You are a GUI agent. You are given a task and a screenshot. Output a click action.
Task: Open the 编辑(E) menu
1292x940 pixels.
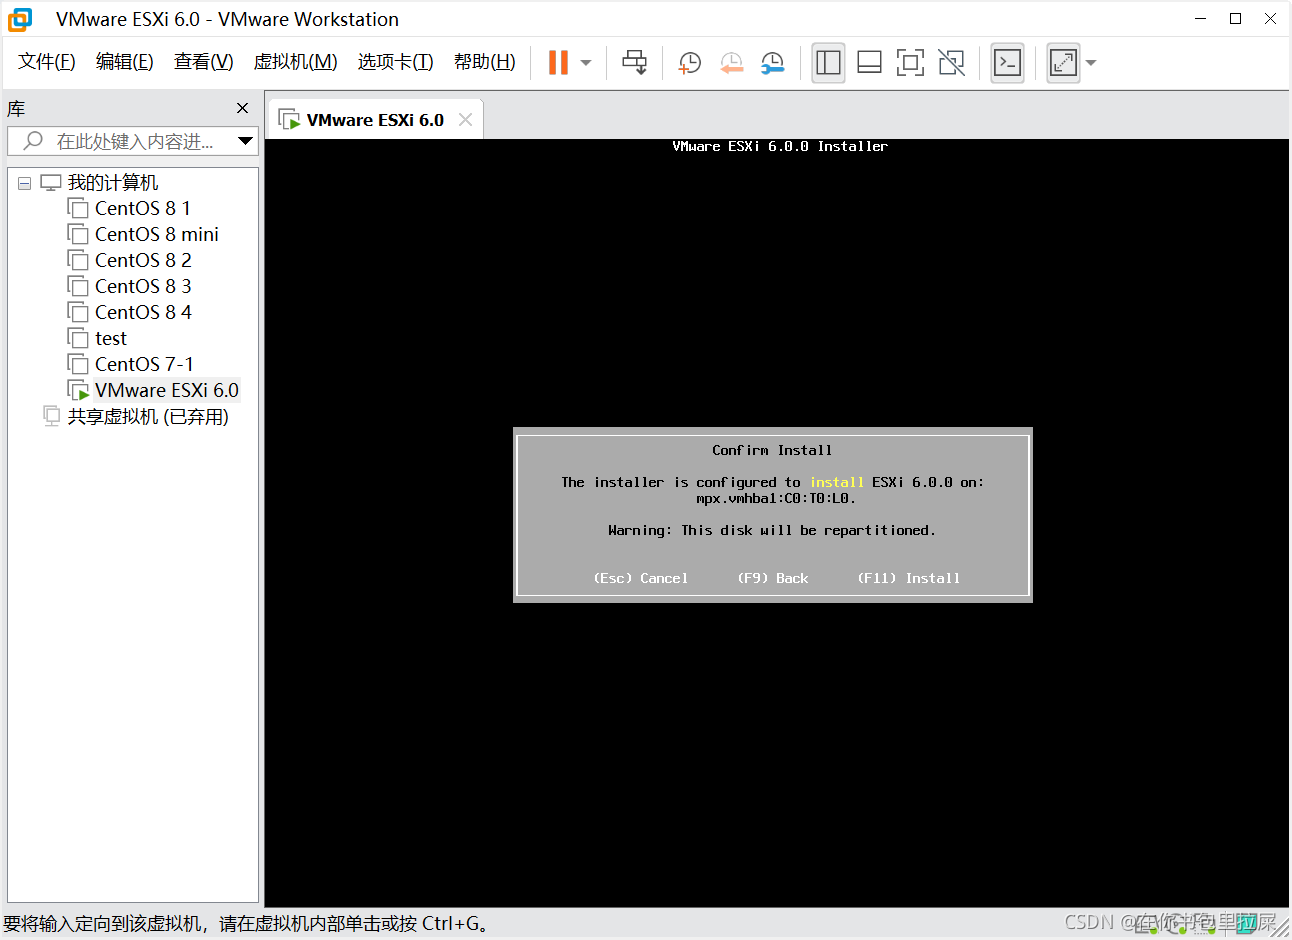click(125, 62)
